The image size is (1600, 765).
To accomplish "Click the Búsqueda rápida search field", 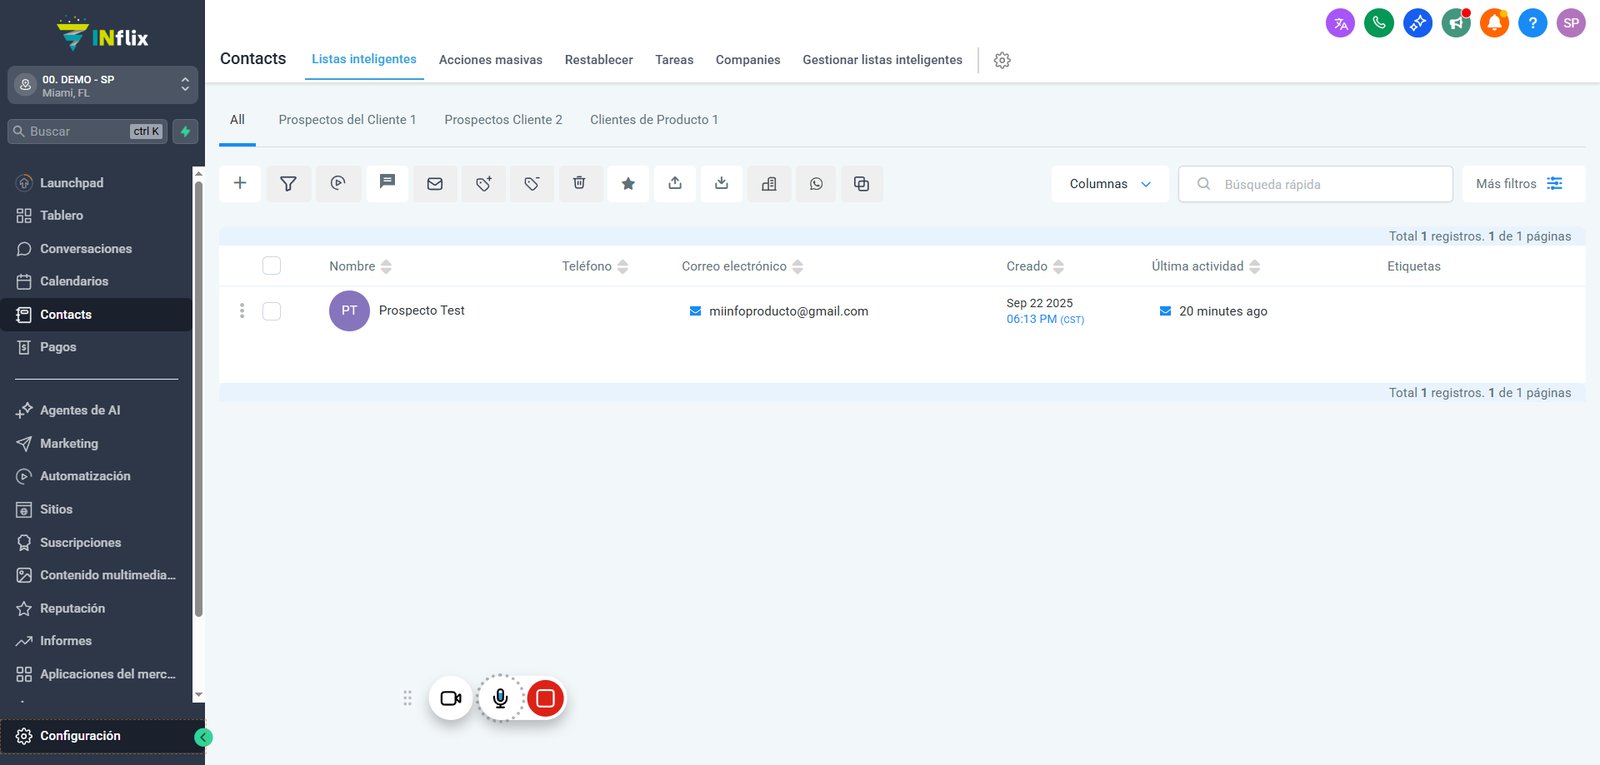I will [1315, 184].
